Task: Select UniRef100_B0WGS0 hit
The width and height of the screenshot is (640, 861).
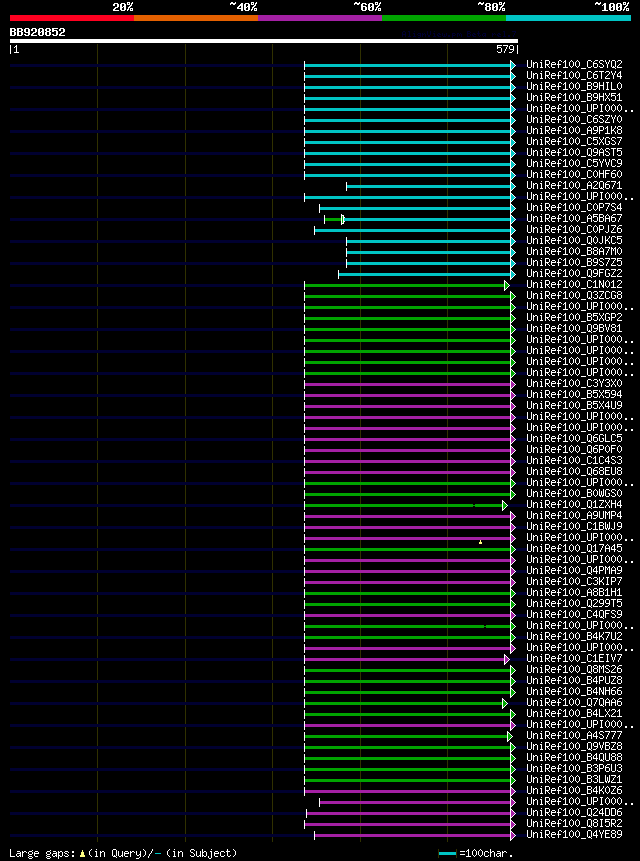Action: [574, 494]
